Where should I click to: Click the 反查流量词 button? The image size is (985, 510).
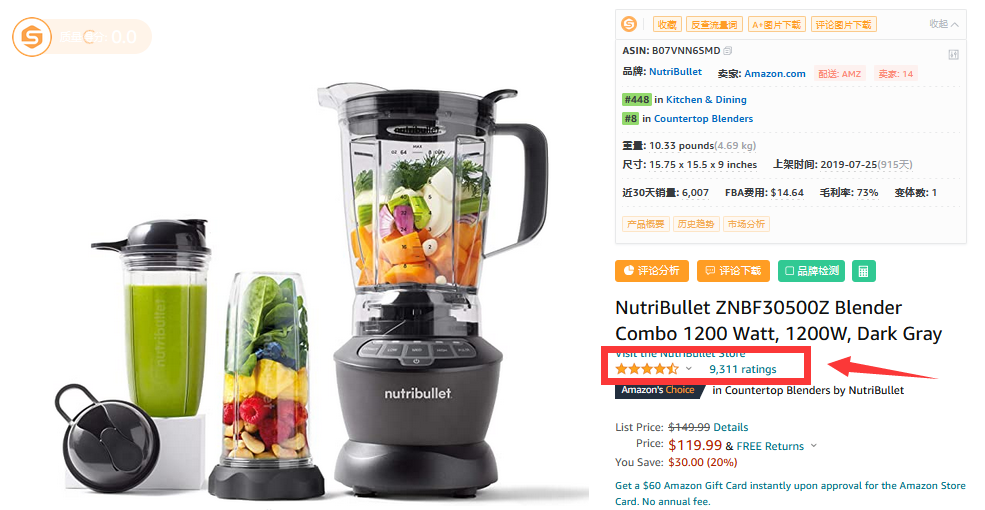point(714,24)
